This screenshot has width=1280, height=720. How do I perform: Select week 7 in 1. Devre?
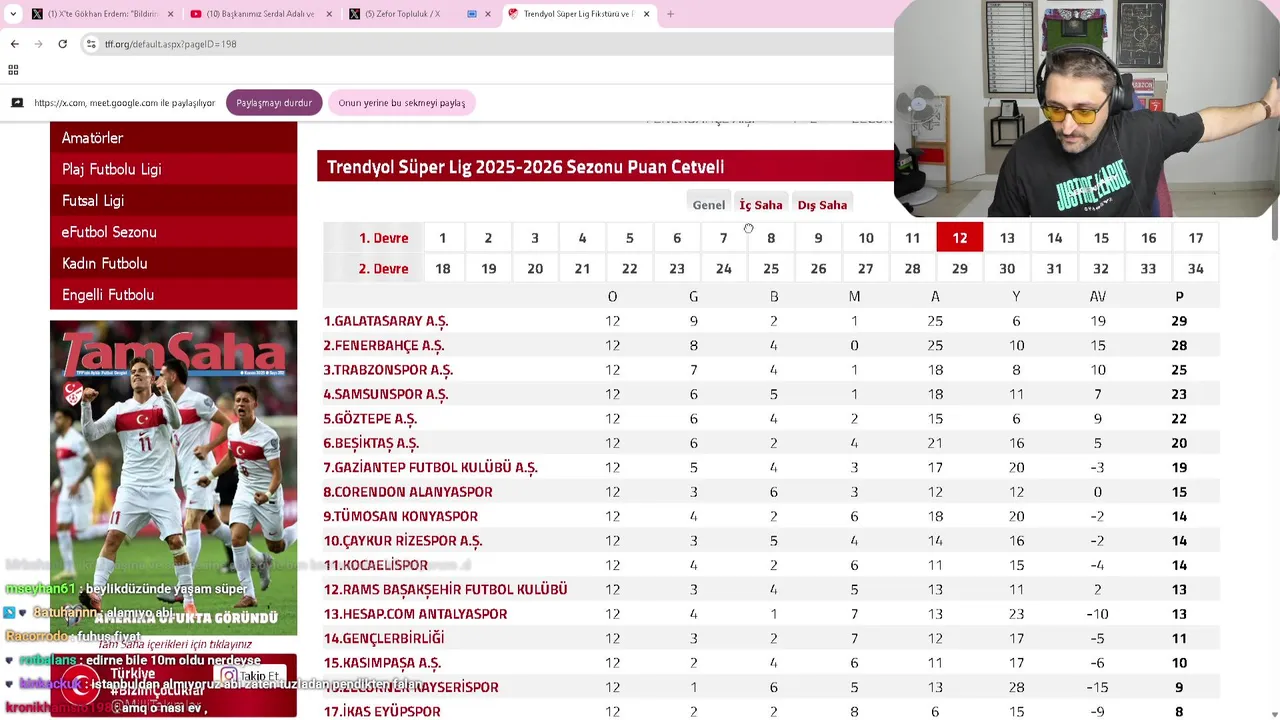click(723, 238)
